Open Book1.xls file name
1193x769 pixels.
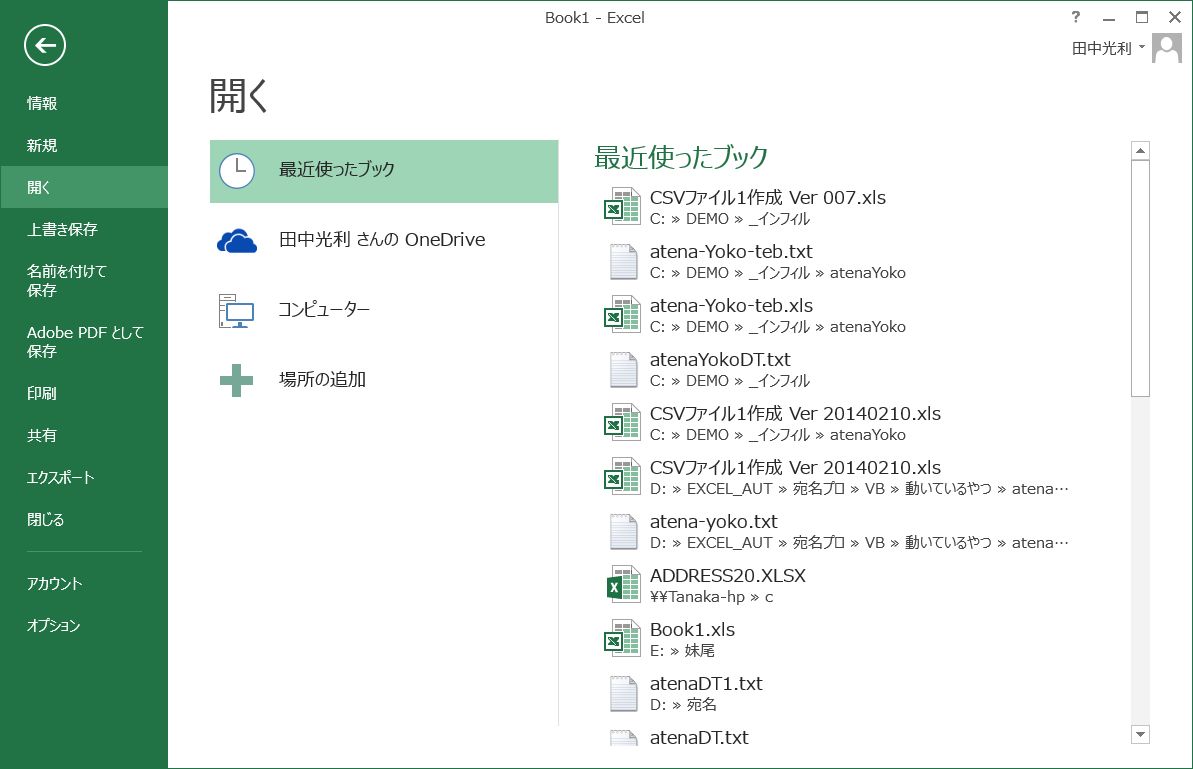click(692, 630)
